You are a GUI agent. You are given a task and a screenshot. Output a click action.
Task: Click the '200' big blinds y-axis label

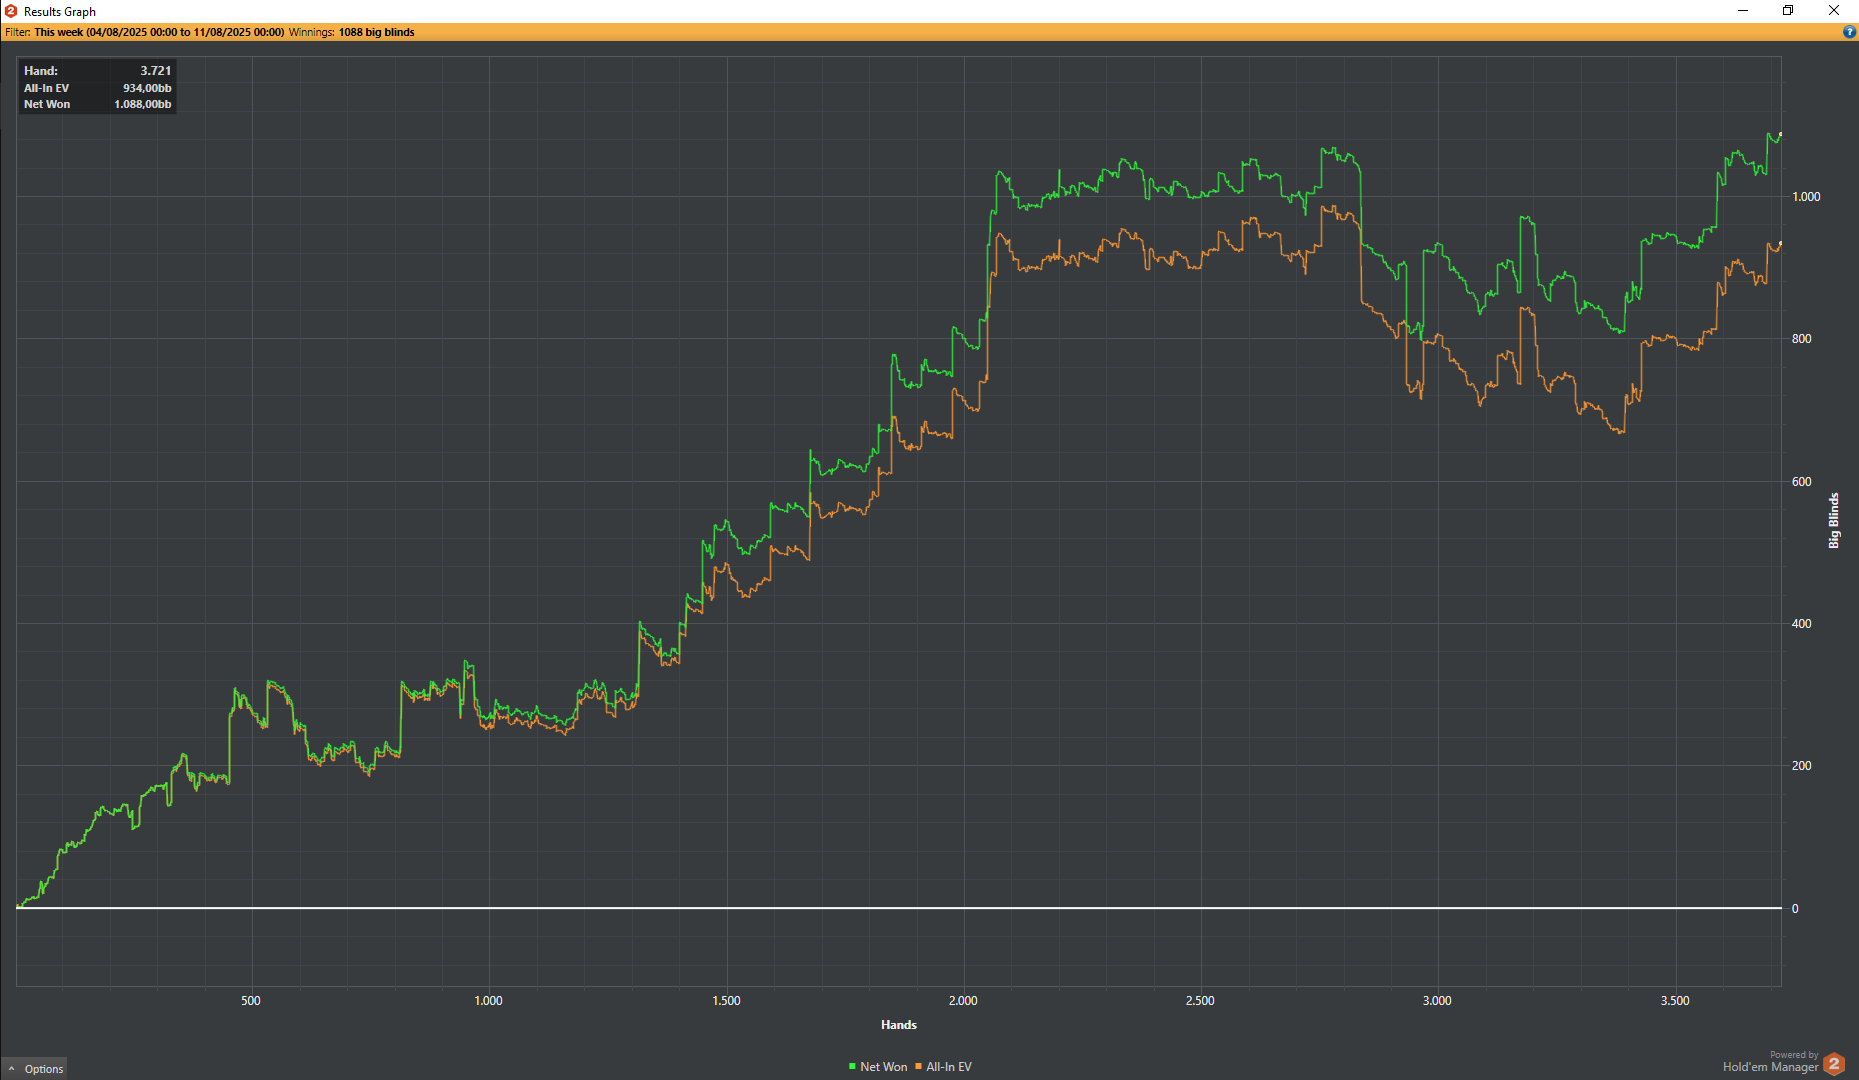(1801, 766)
